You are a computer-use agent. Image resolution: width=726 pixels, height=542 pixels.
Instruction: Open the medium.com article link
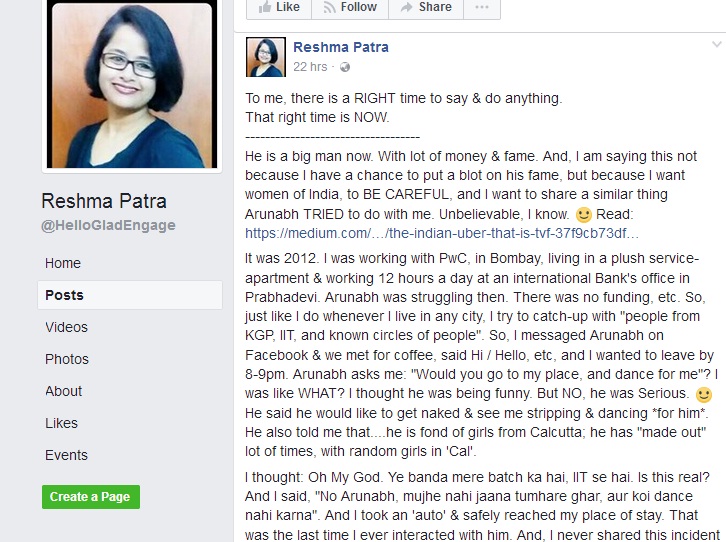click(x=442, y=233)
